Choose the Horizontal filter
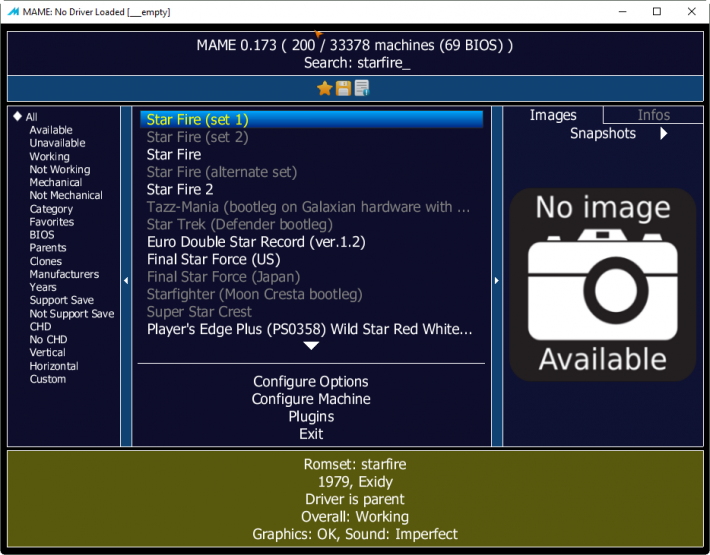 (x=54, y=366)
